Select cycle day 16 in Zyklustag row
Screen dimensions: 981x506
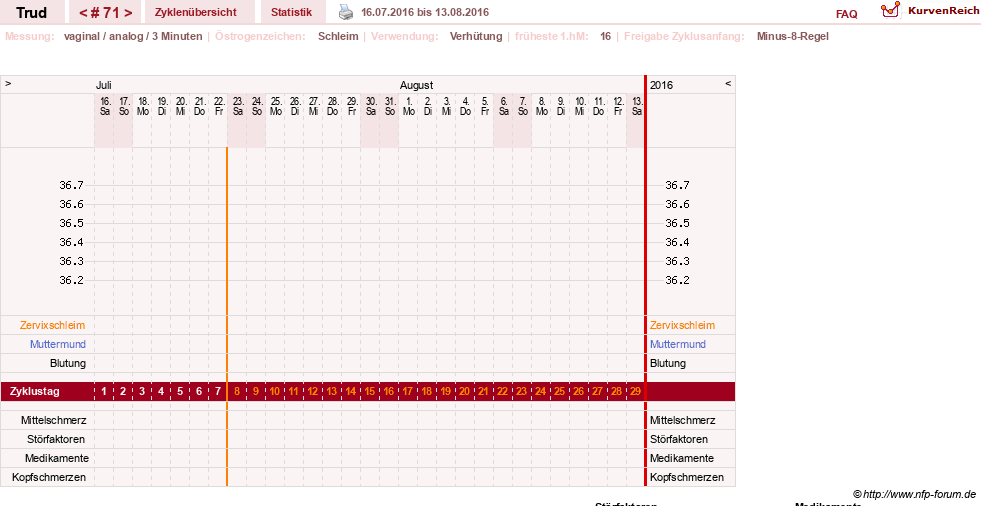[389, 392]
